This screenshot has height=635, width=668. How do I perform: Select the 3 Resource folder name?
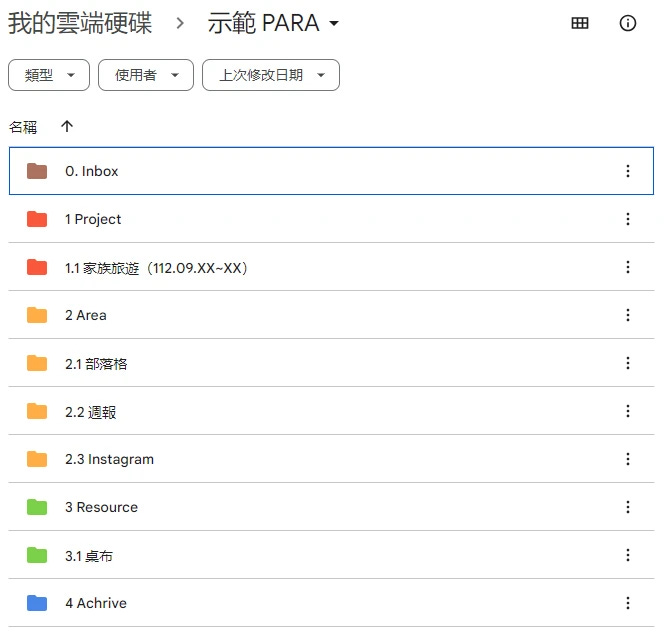click(x=101, y=507)
